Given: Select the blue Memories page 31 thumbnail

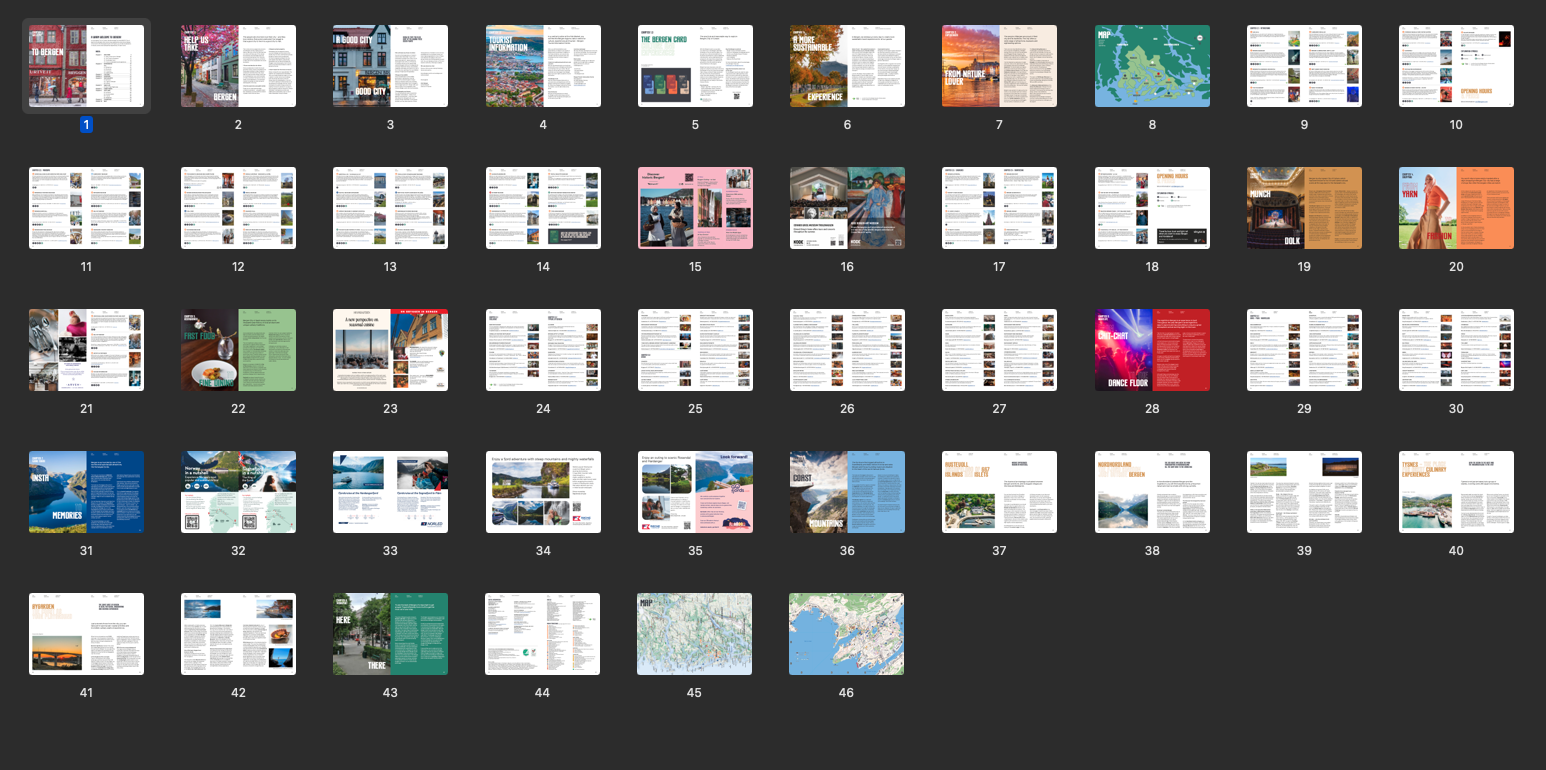Looking at the screenshot, I should (x=86, y=492).
